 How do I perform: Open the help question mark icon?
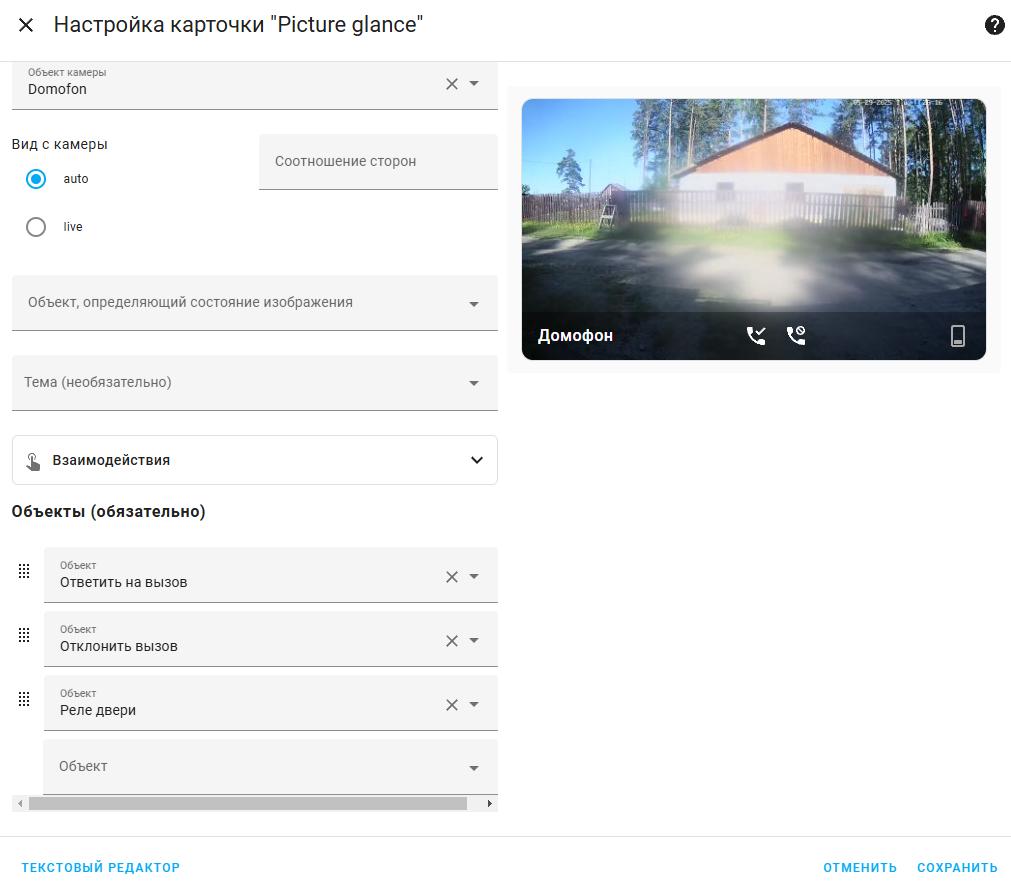[x=994, y=25]
